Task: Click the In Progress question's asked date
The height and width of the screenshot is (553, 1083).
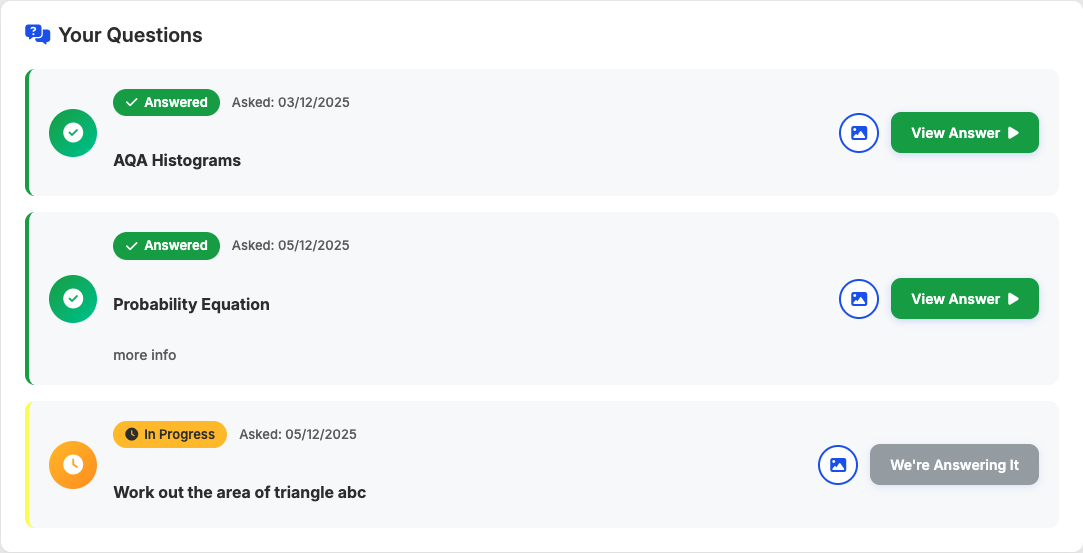Action: coord(298,434)
